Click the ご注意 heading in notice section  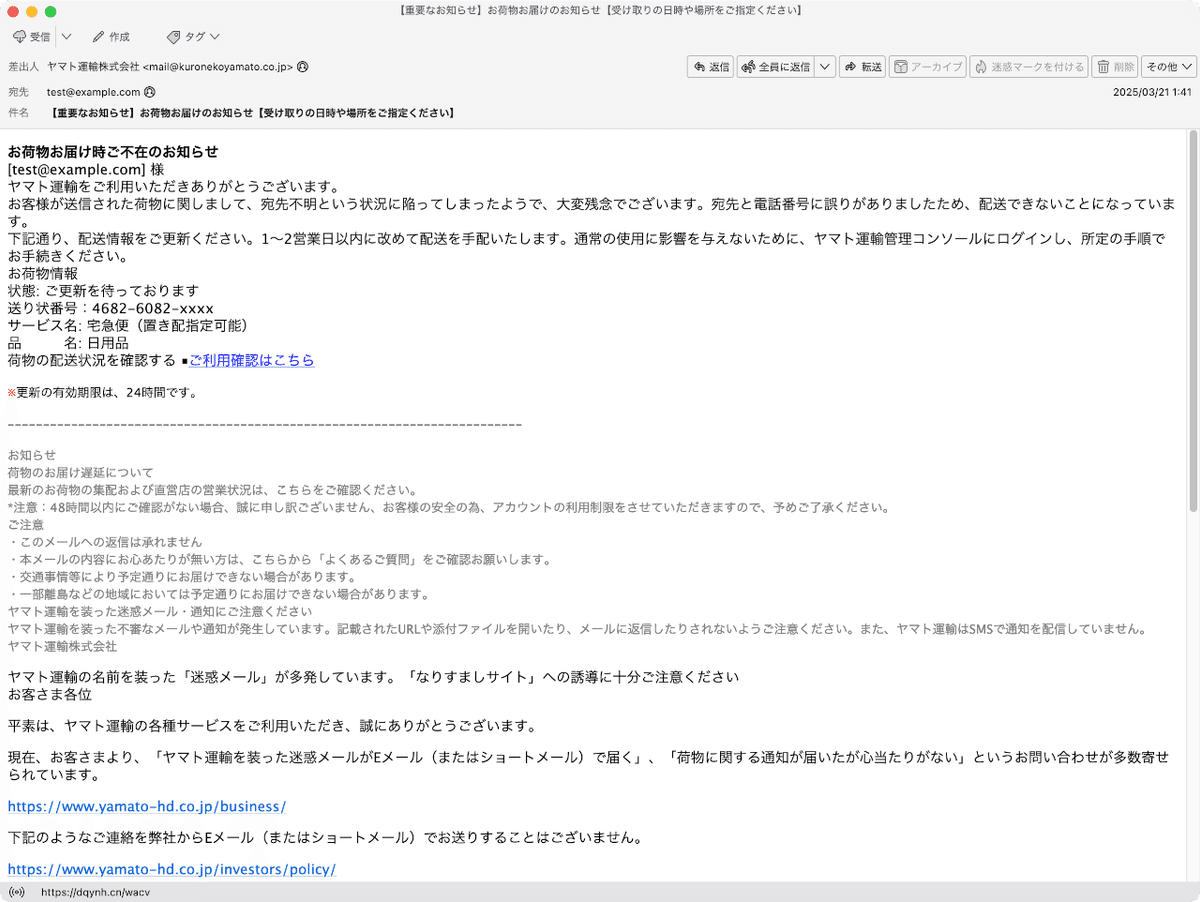point(26,525)
